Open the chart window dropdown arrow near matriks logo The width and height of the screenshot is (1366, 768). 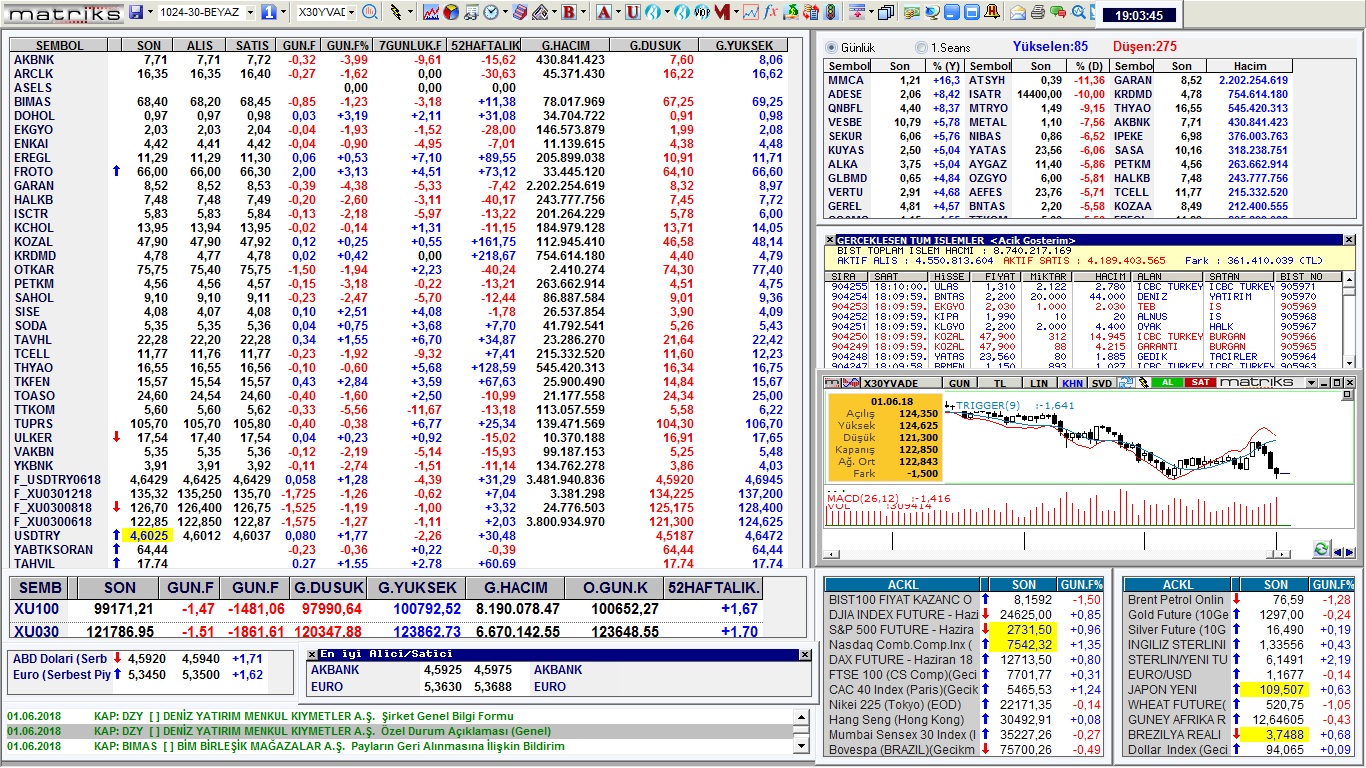1311,383
